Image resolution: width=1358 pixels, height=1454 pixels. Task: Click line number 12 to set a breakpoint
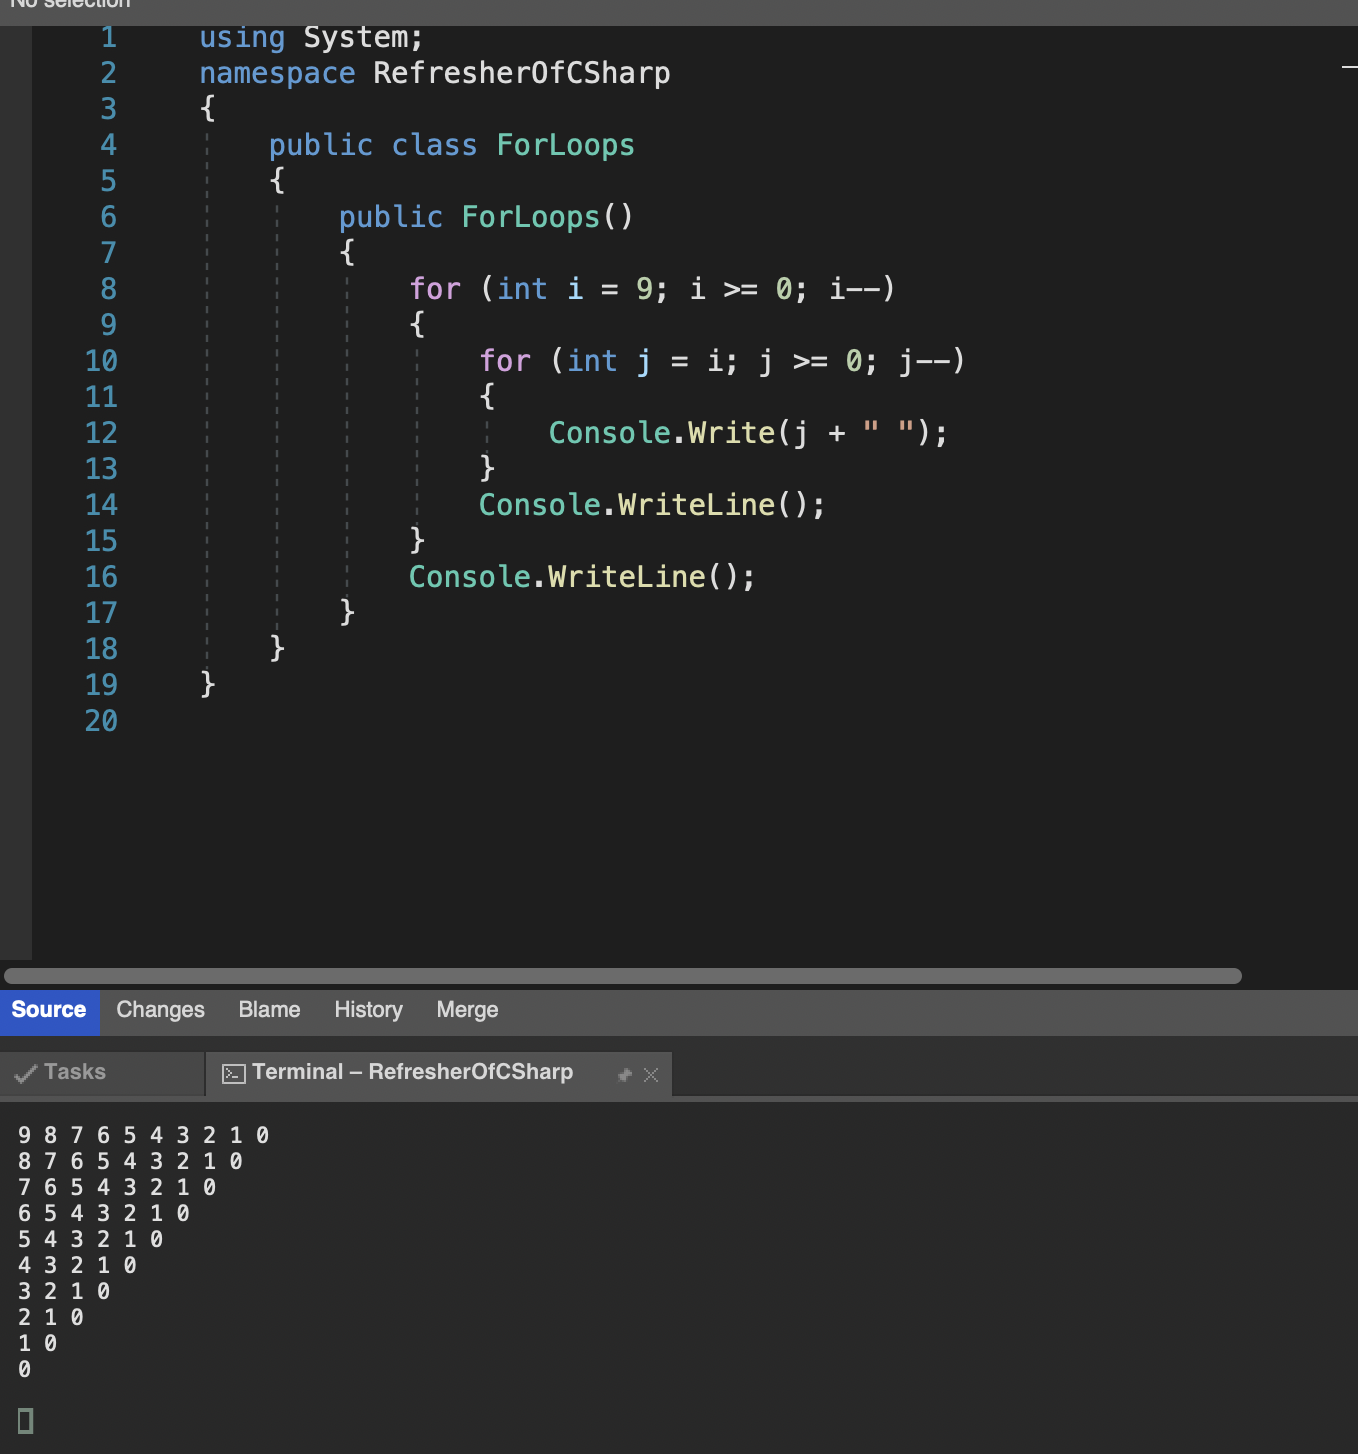coord(102,433)
